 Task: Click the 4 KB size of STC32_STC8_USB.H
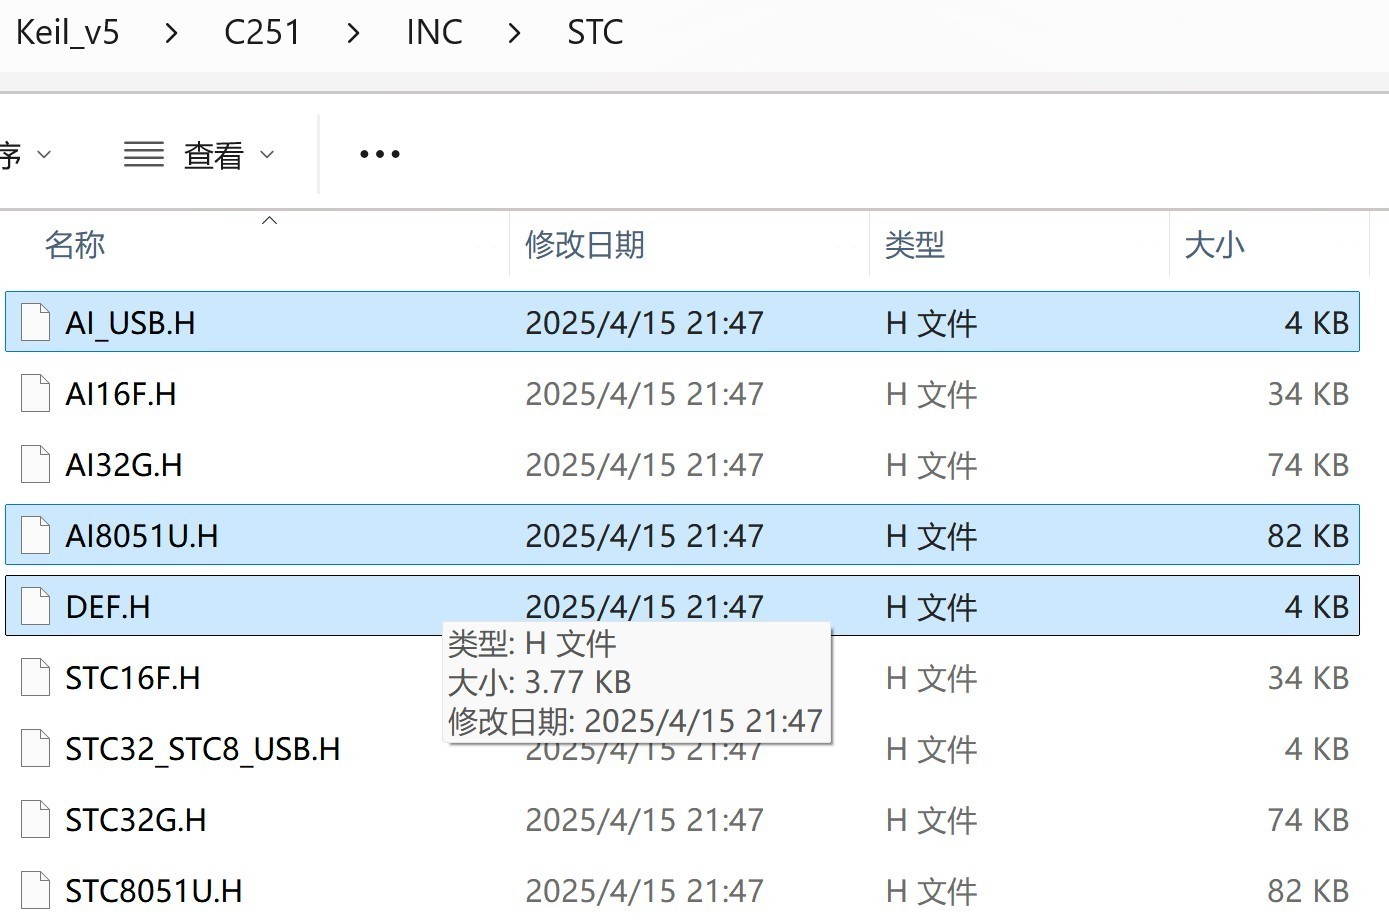tap(1317, 749)
